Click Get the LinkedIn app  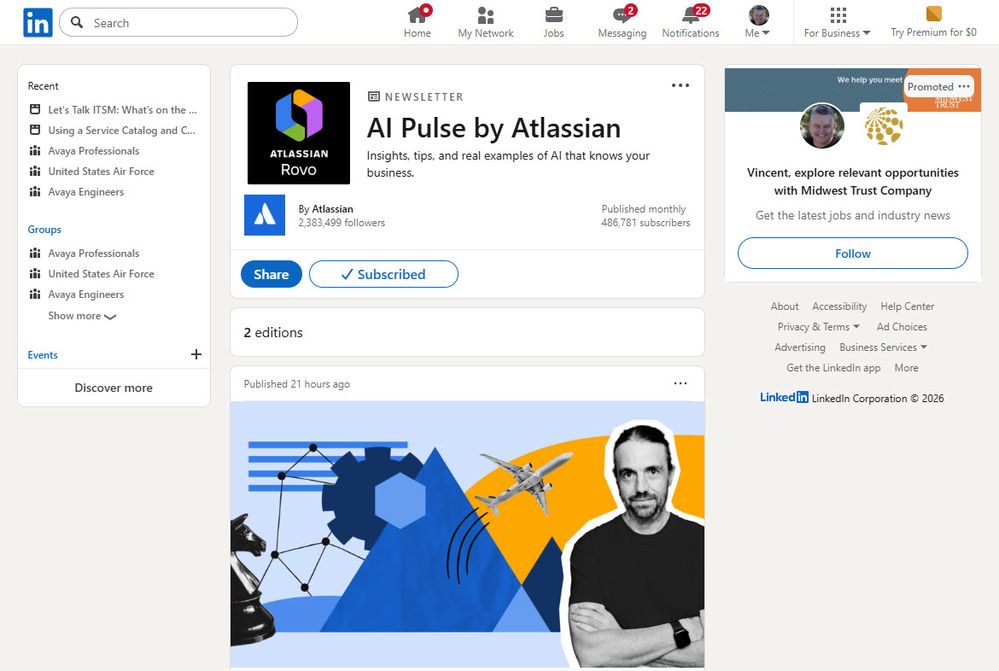[833, 368]
